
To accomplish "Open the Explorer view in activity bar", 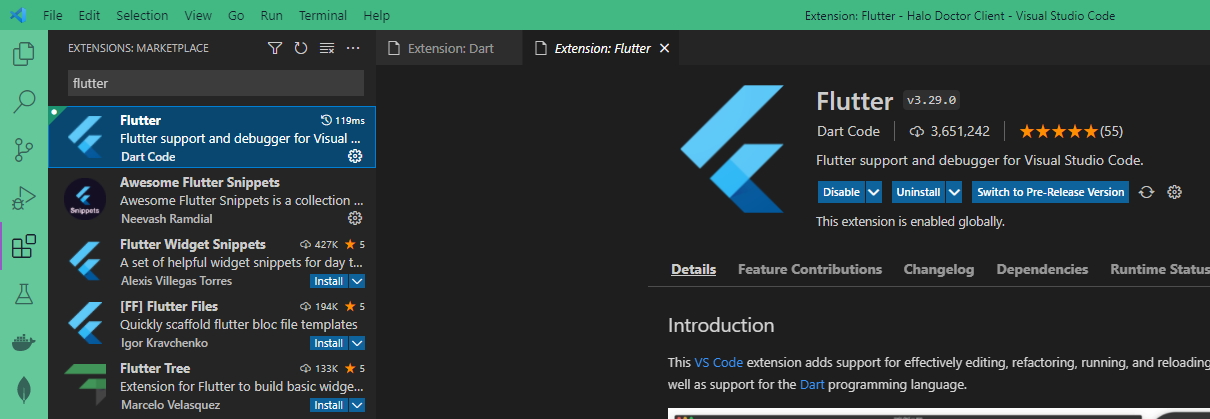I will pyautogui.click(x=23, y=53).
